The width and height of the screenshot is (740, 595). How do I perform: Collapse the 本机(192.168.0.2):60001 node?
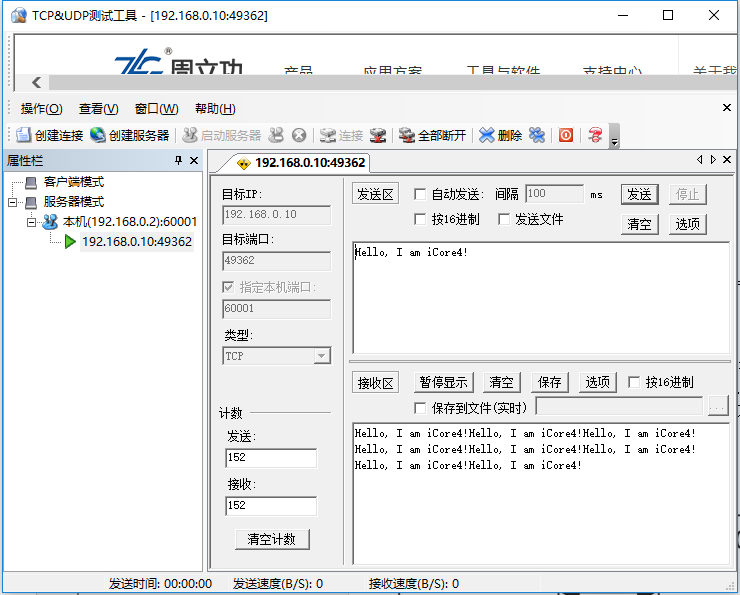(32, 222)
